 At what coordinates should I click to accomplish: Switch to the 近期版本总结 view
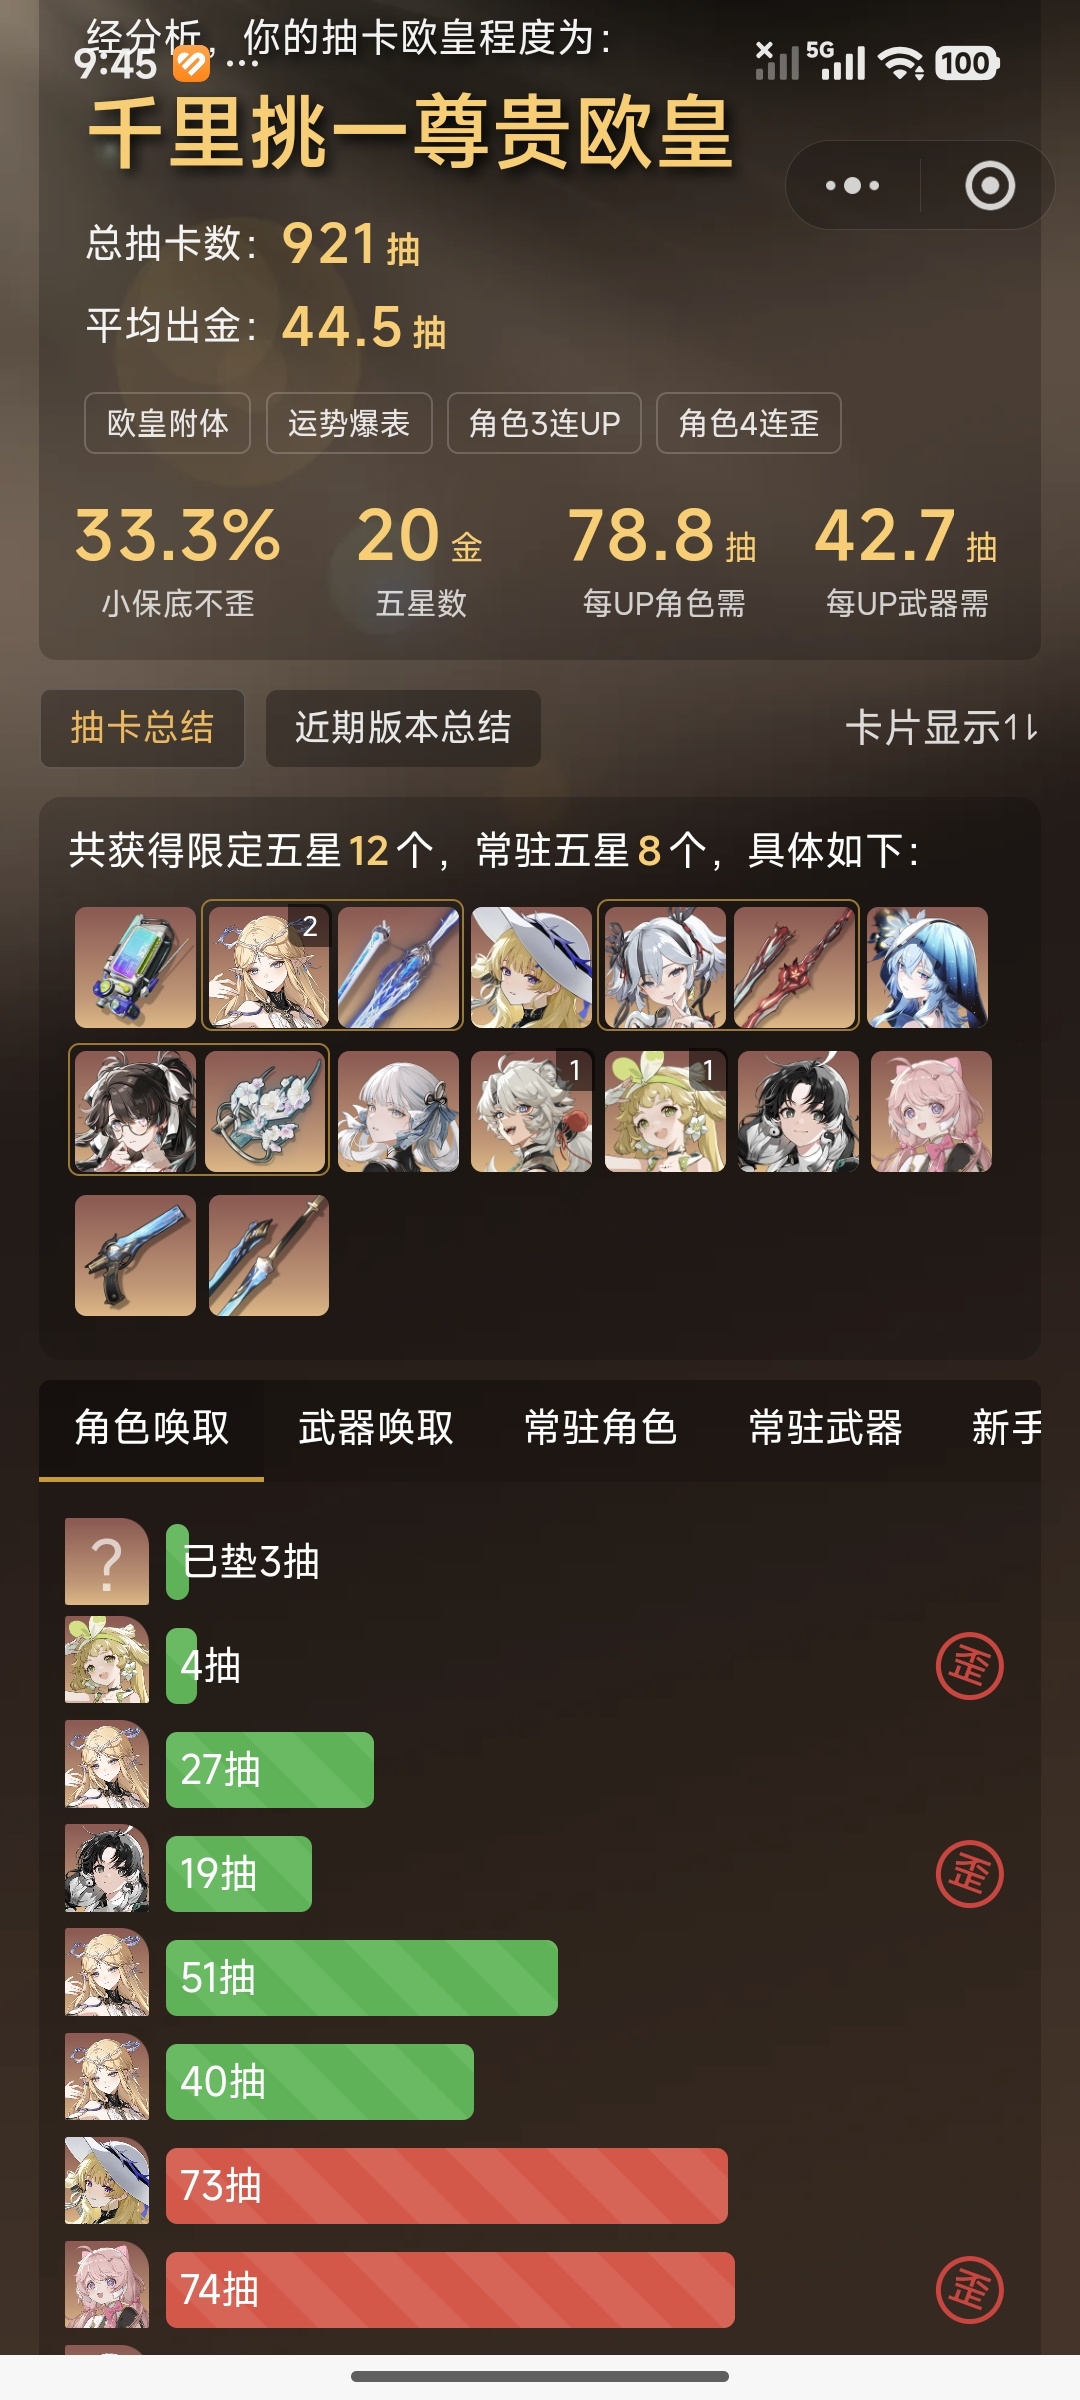(x=403, y=728)
